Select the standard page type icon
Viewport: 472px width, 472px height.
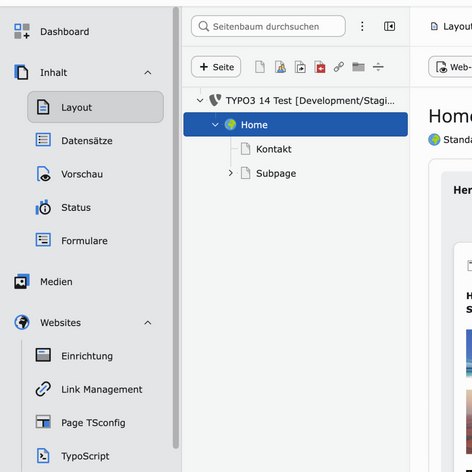tap(260, 67)
